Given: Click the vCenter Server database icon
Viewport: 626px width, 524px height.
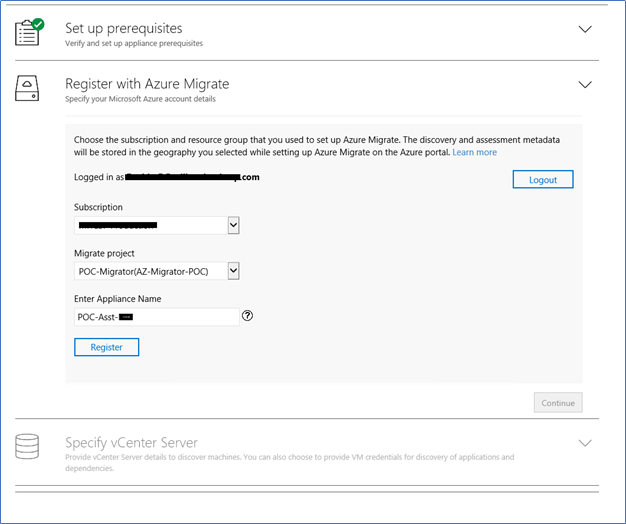Looking at the screenshot, I should tap(27, 447).
